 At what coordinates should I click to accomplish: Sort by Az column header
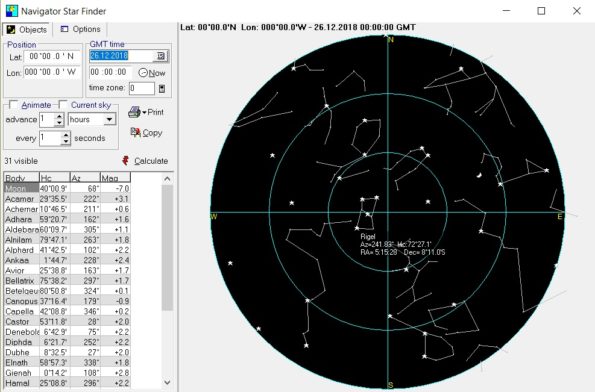pyautogui.click(x=85, y=178)
